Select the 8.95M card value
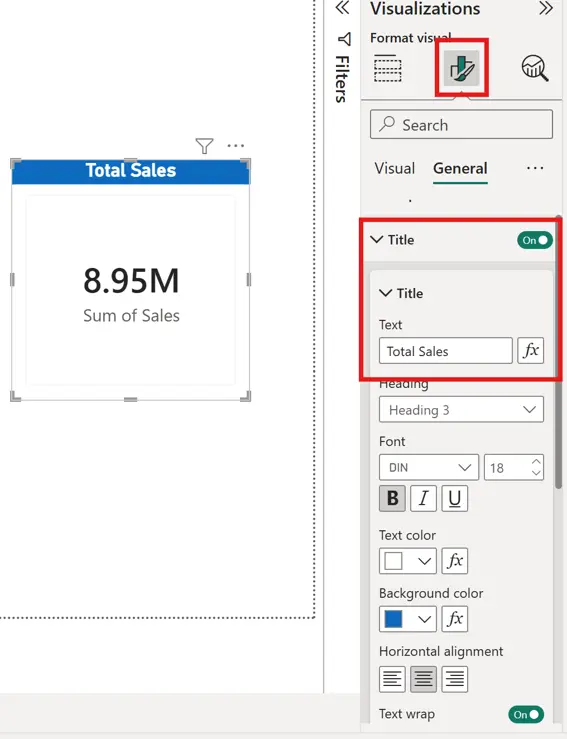Screen dimensions: 567x739 point(131,281)
